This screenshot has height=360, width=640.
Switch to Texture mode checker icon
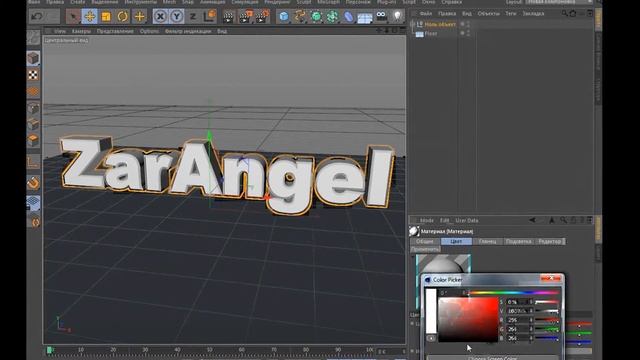33,75
